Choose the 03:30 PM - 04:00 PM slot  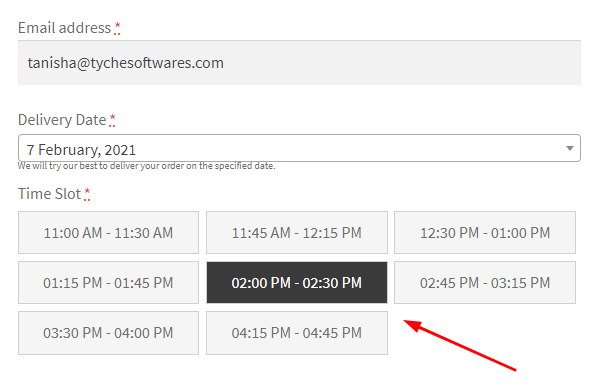coord(108,333)
